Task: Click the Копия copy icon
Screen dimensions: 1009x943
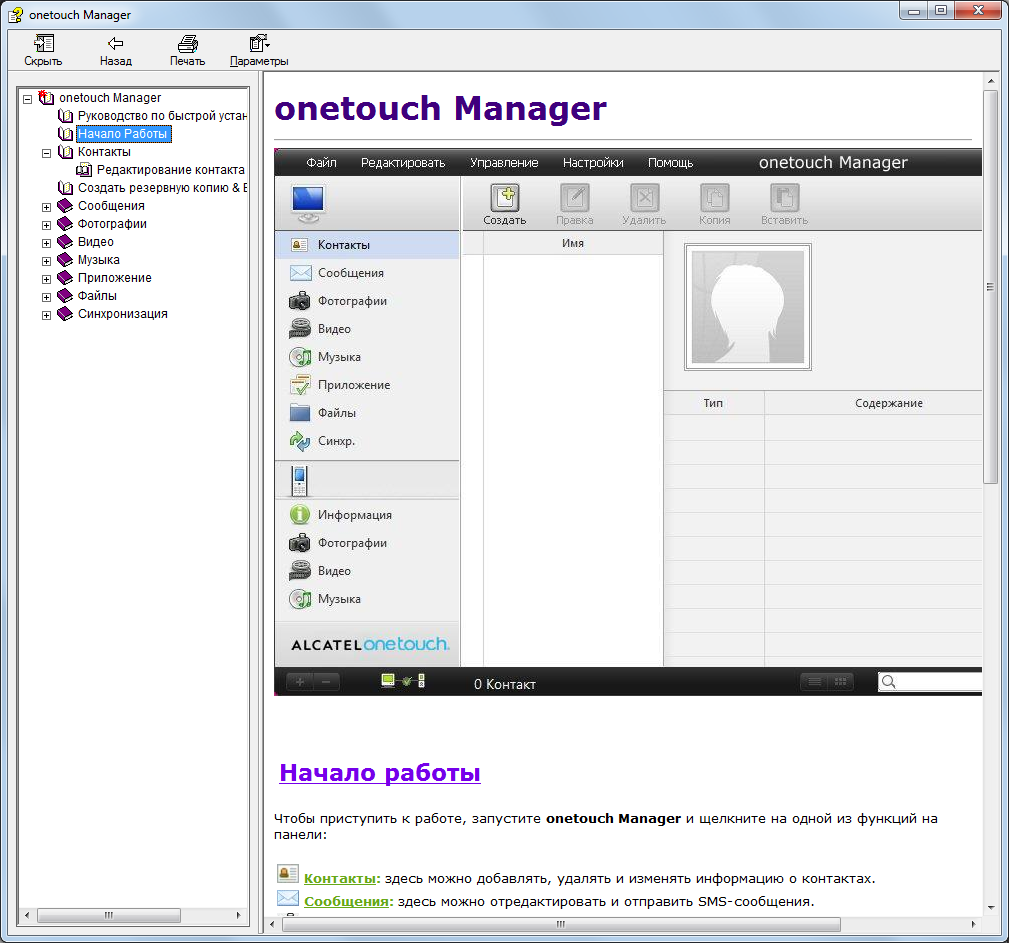Action: point(714,198)
